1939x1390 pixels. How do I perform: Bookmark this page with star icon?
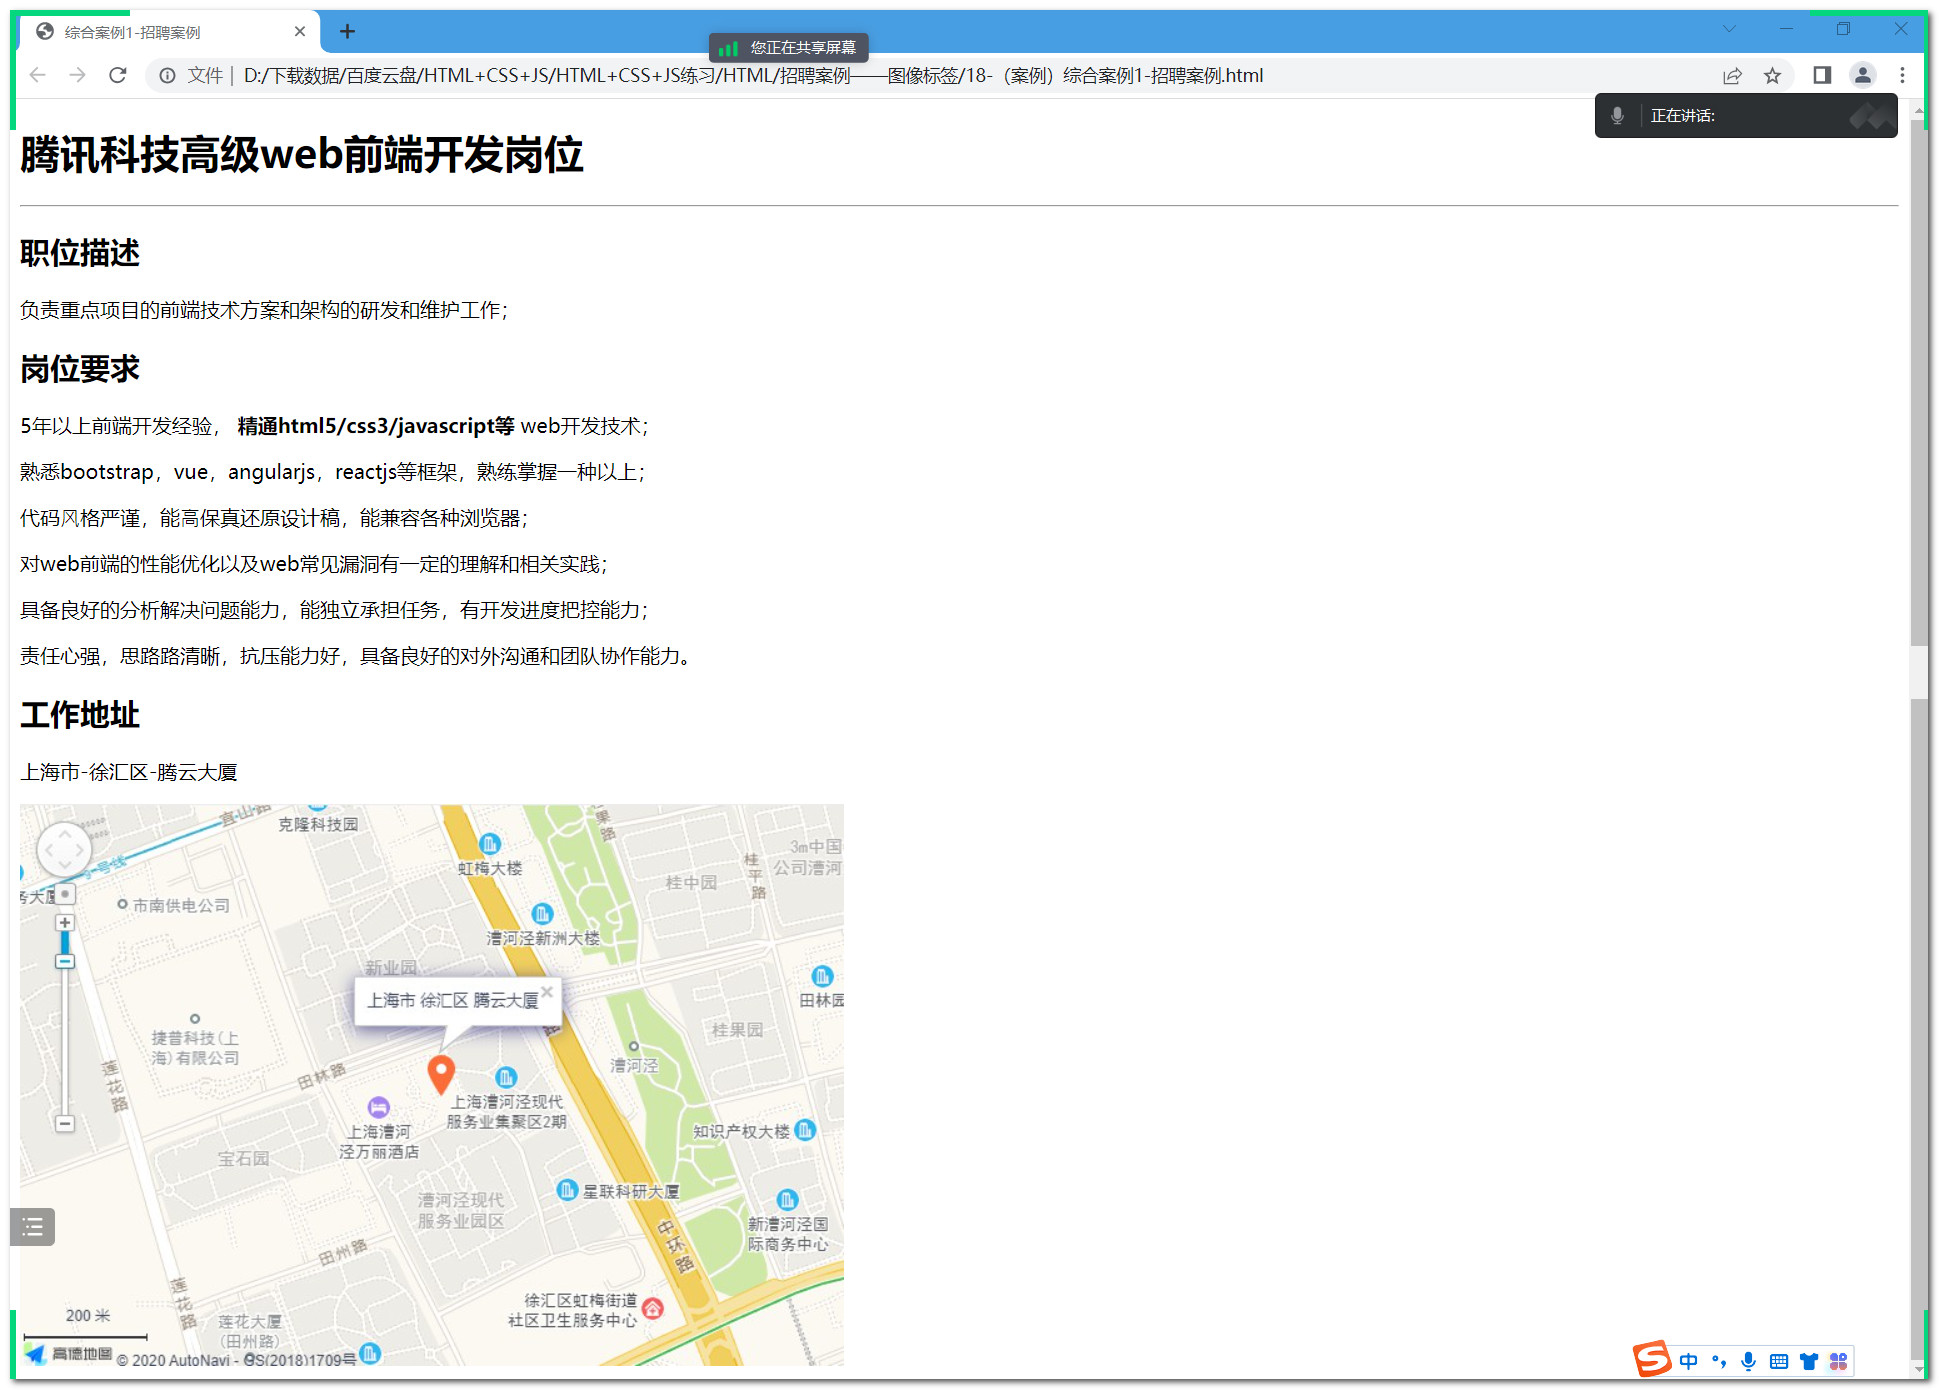pos(1772,75)
